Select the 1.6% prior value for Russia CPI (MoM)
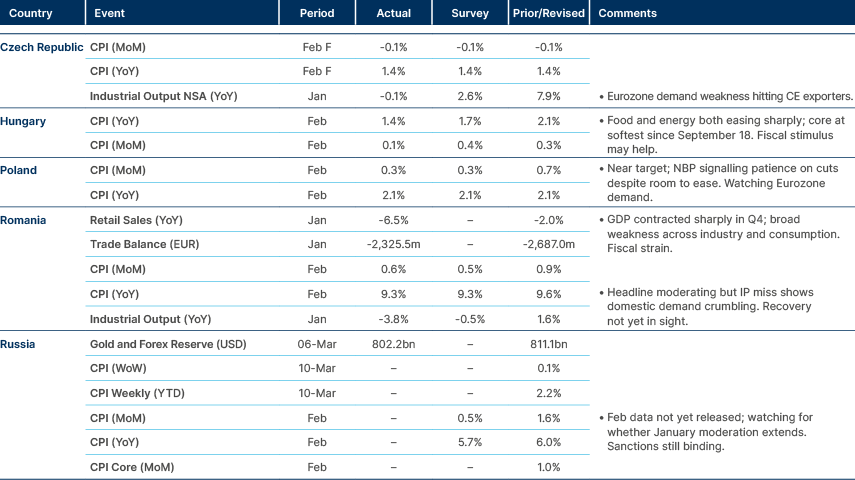Viewport: 855px width, 480px height. coord(549,418)
